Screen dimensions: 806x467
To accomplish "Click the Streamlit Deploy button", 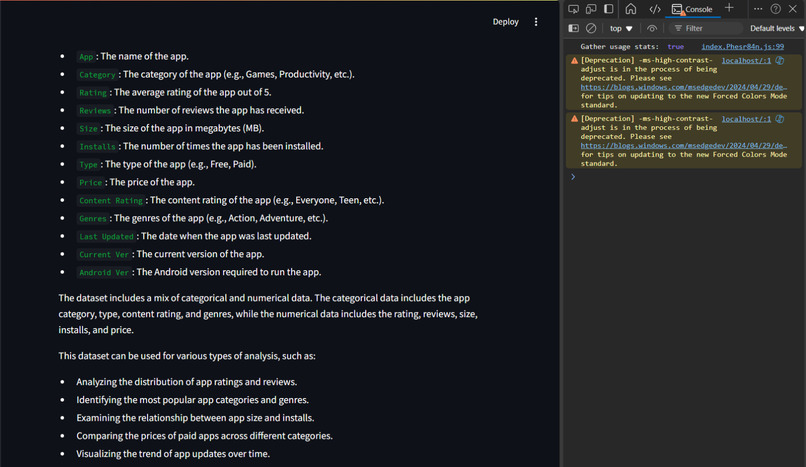I will (505, 22).
